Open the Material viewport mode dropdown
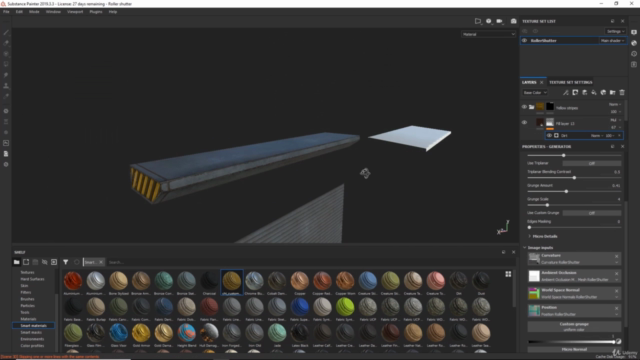Screen dimensions: 640x360 coord(488,34)
